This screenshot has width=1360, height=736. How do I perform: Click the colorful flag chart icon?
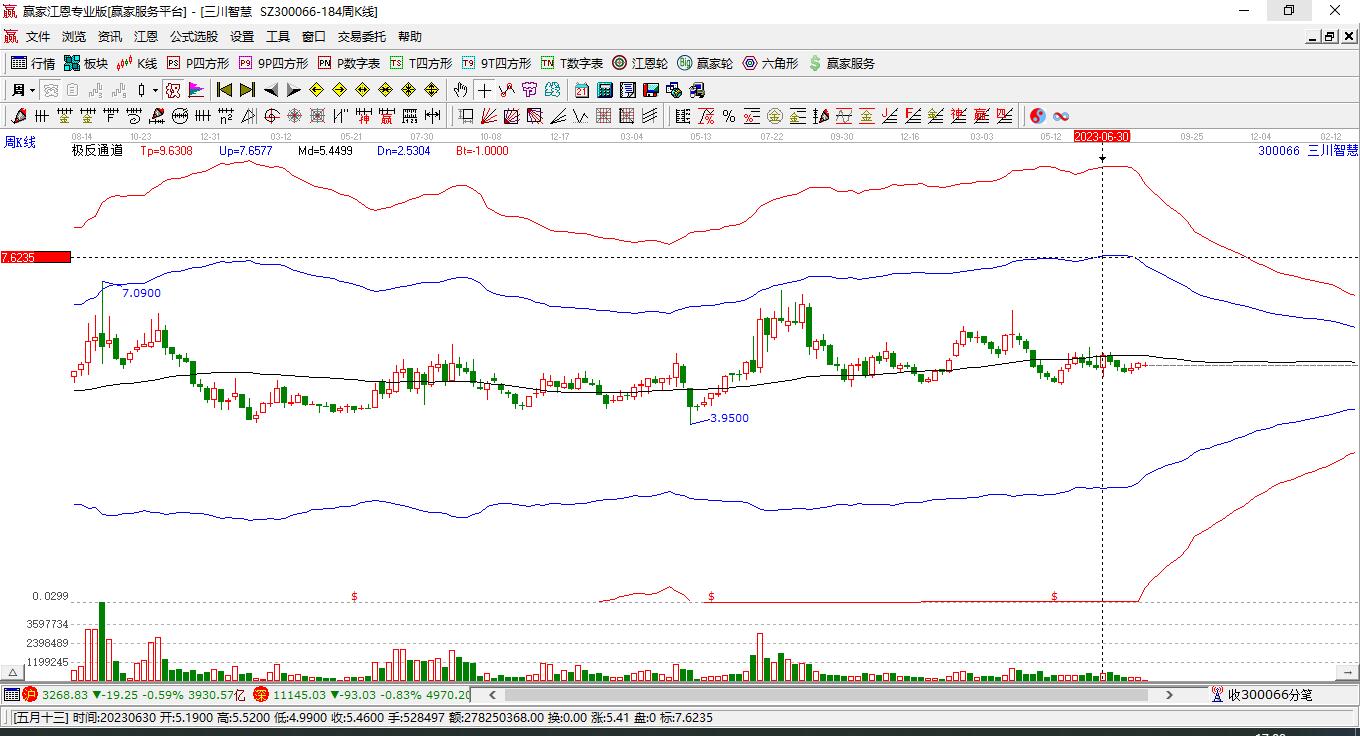point(196,90)
